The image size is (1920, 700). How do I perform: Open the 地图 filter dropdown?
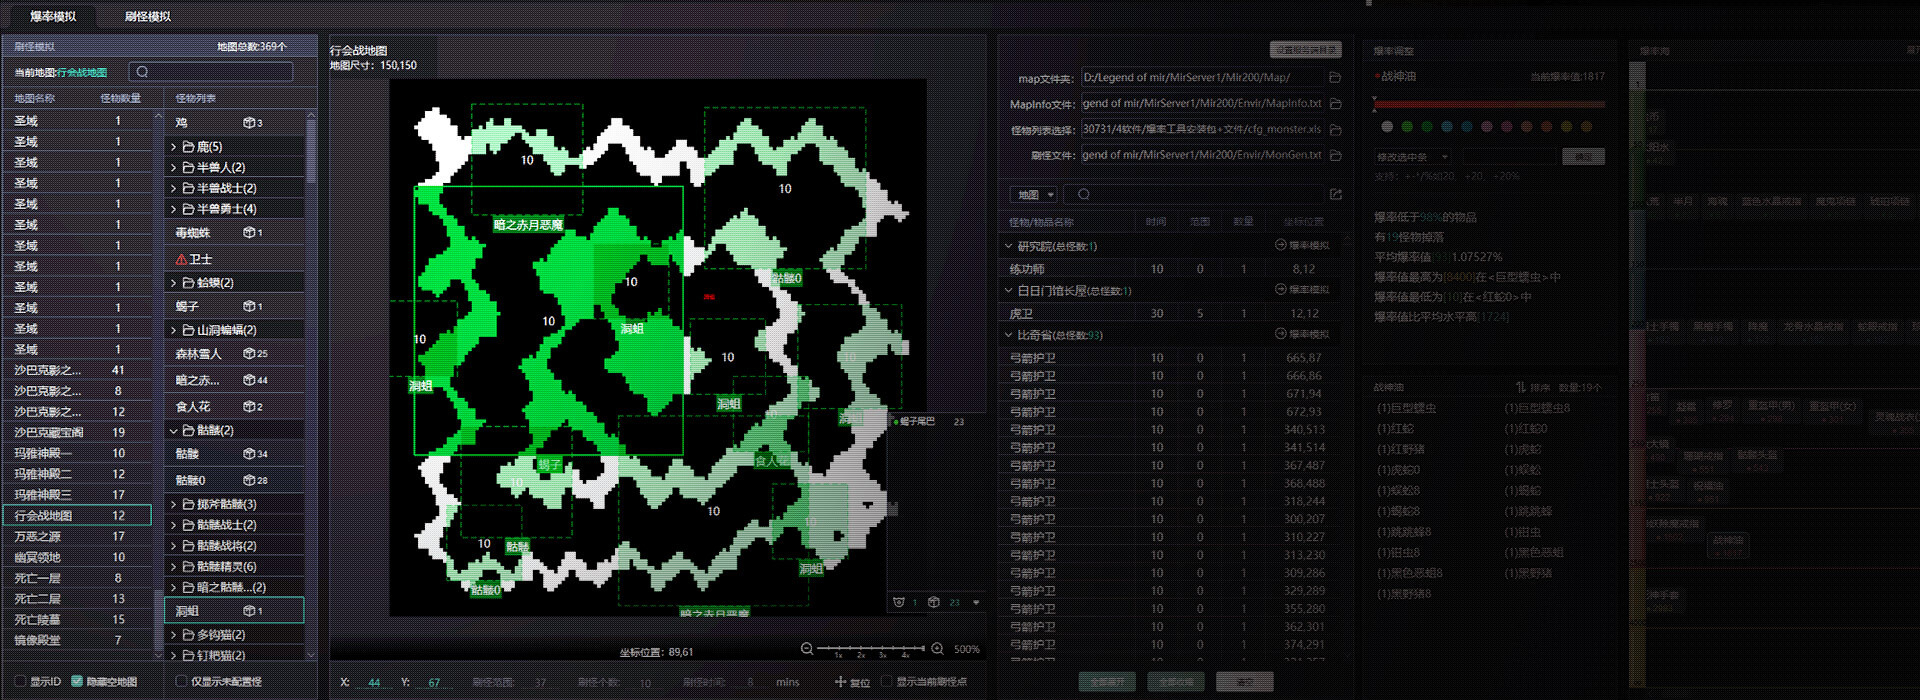coord(1035,195)
